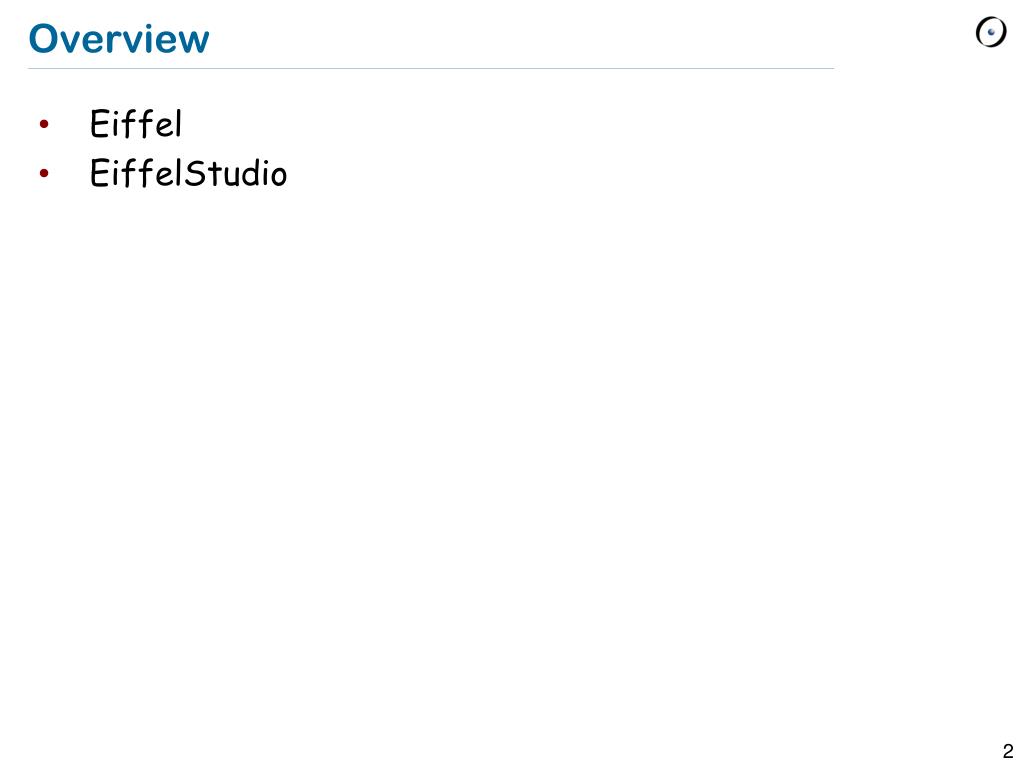Click the slide number 2
This screenshot has height=768, width=1024.
tap(1008, 751)
